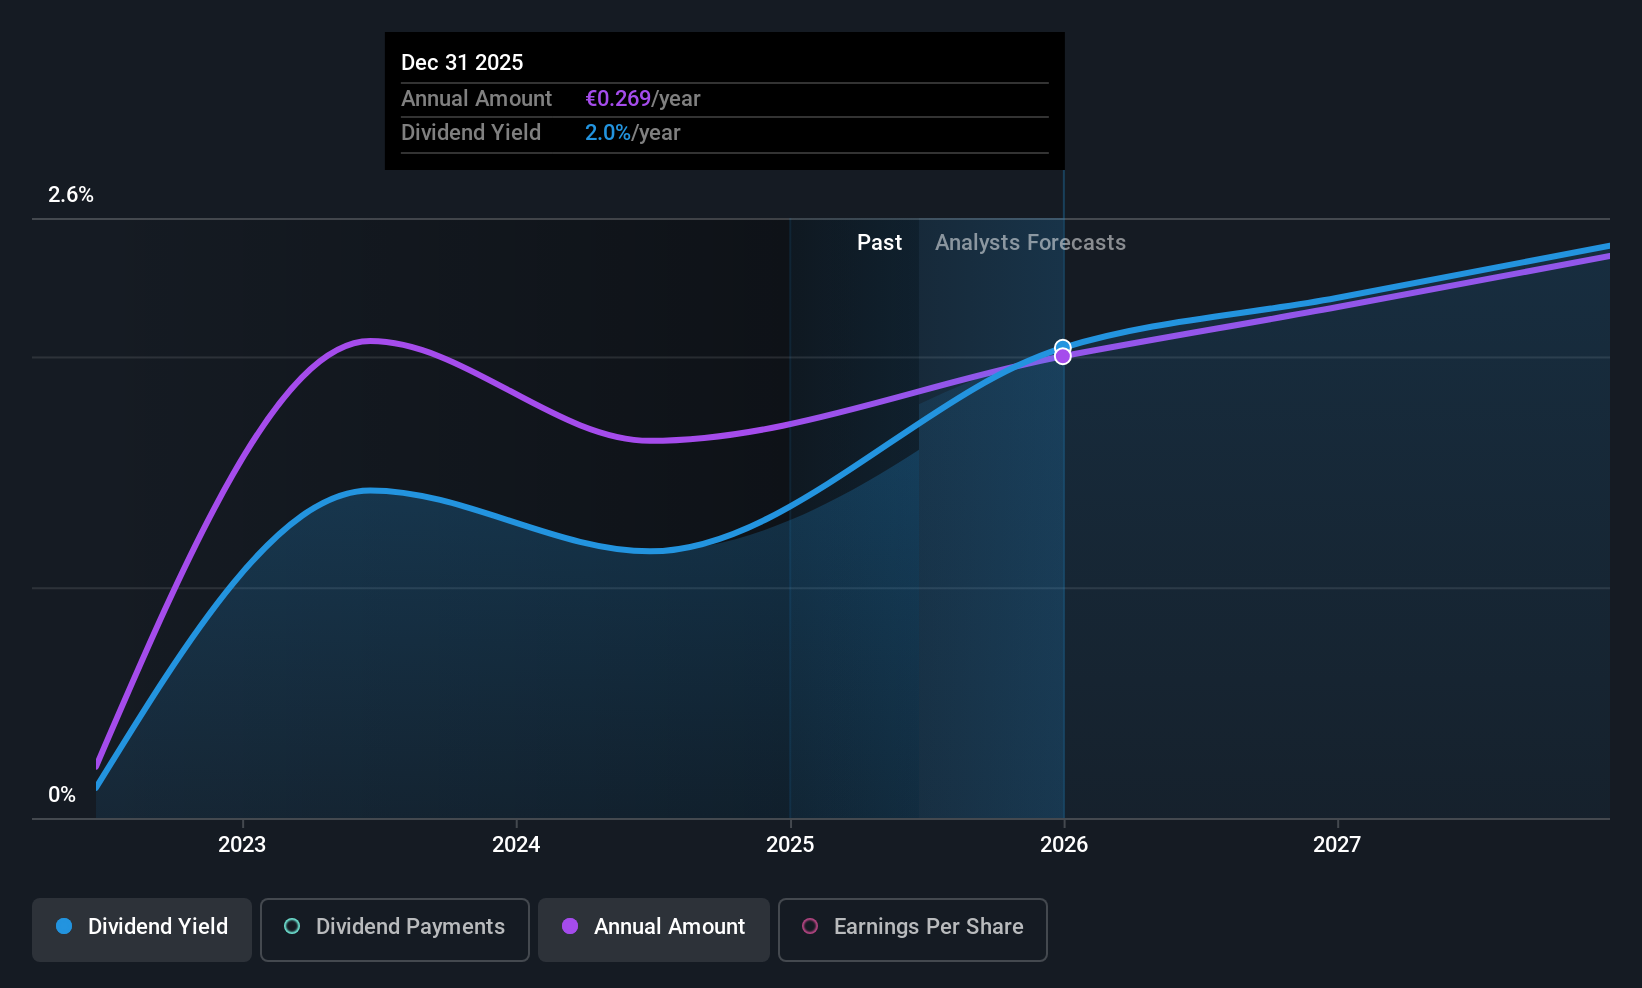Image resolution: width=1642 pixels, height=988 pixels.
Task: Click the blue Dividend Yield line's 2023 peak
Action: (x=370, y=490)
